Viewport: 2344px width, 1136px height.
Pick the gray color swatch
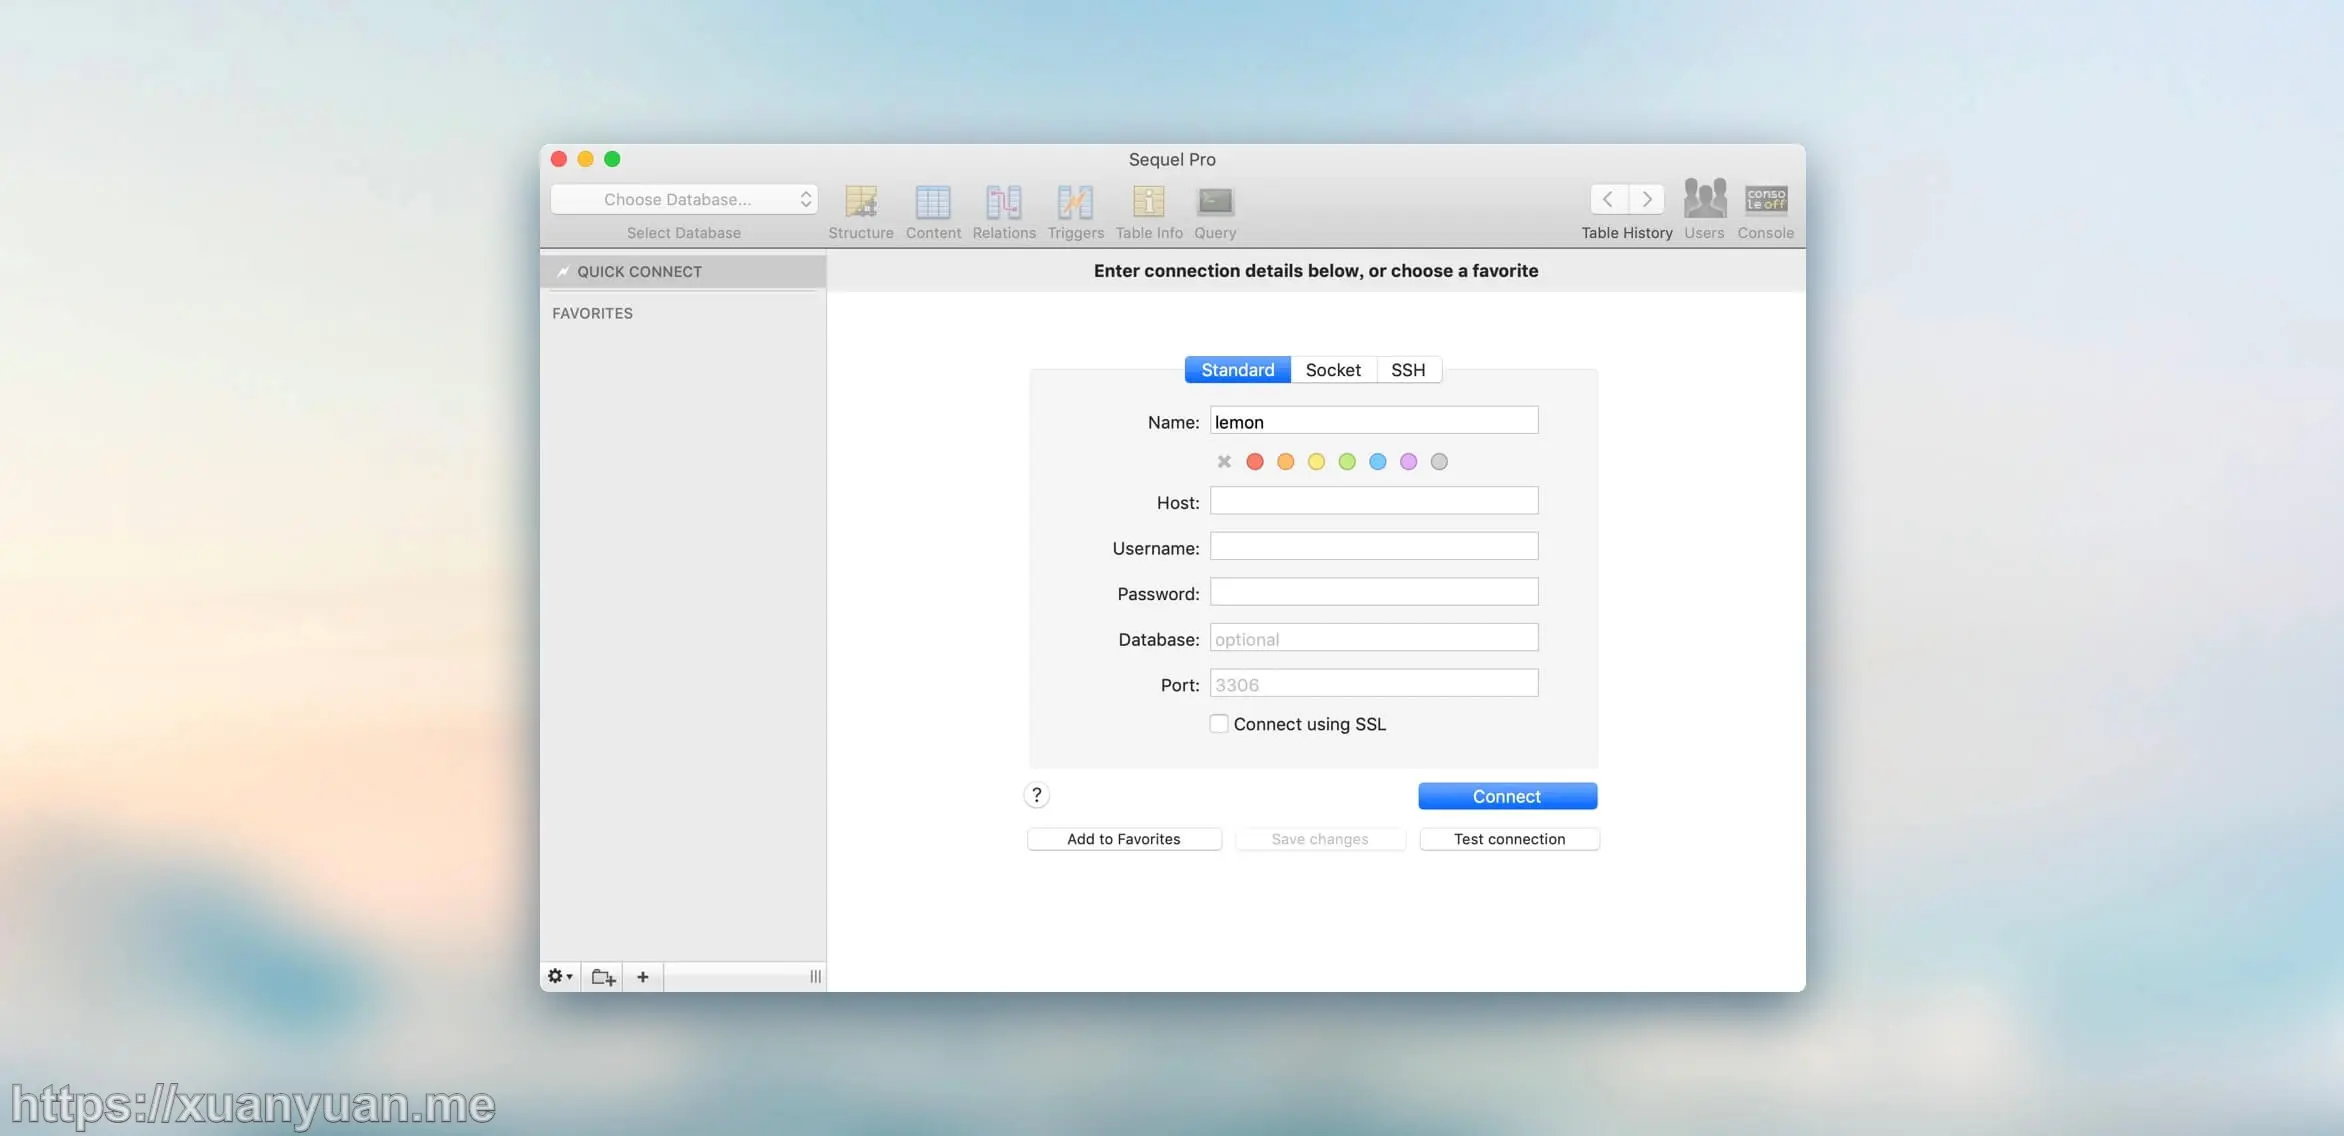click(1439, 461)
